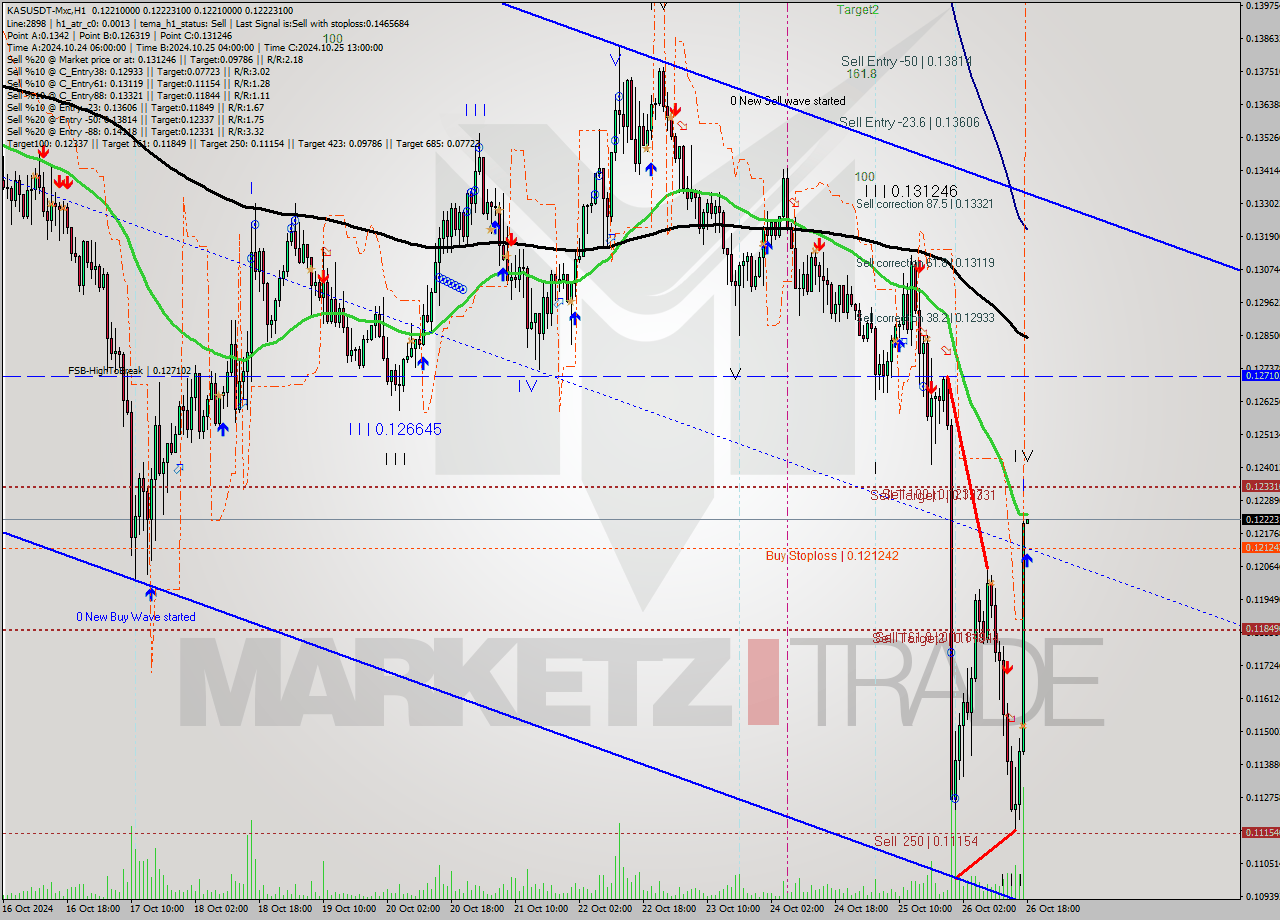Screen dimensions: 1280x920
Task: Click the '22 Oct 18:00' time axis label
Action: 669,909
